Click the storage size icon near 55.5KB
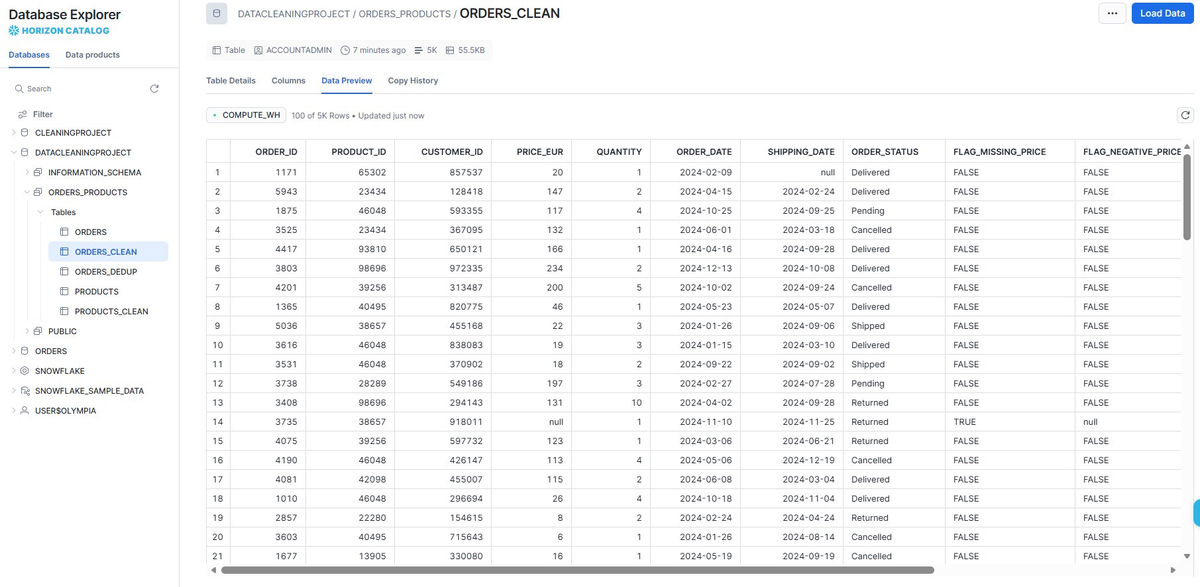Viewport: 1200px width, 587px height. tap(450, 50)
